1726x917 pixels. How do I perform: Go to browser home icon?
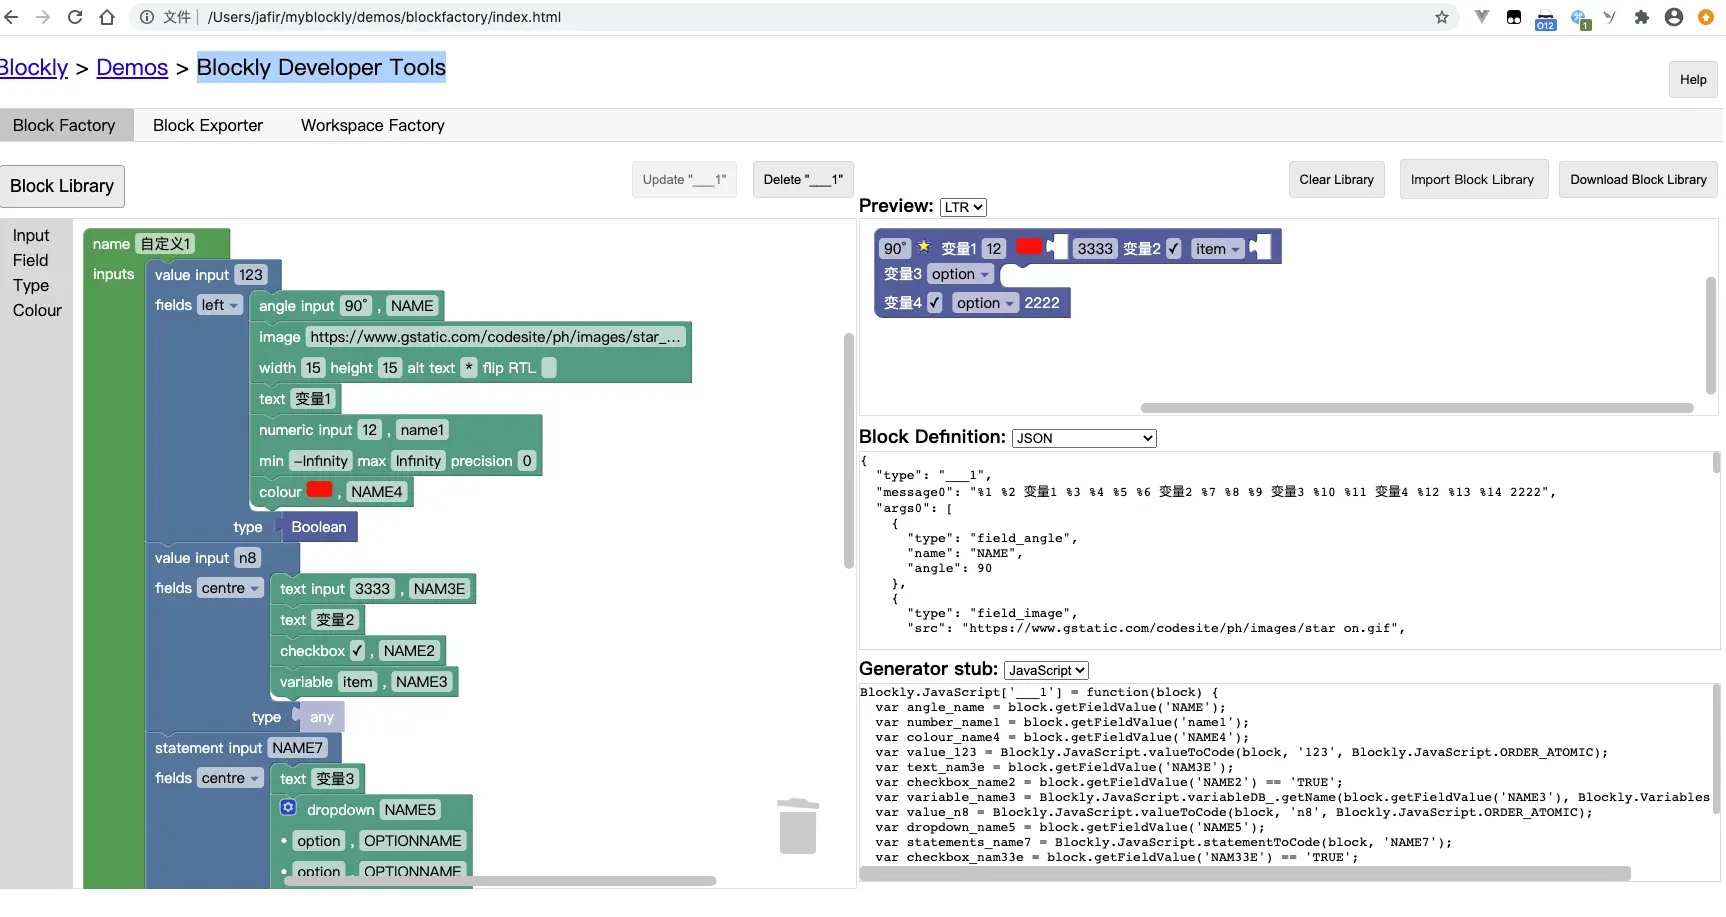click(107, 17)
